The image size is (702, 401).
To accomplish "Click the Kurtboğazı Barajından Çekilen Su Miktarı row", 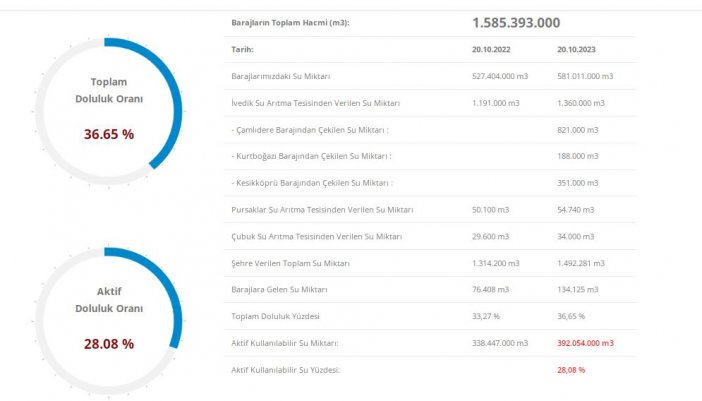I will [310, 156].
